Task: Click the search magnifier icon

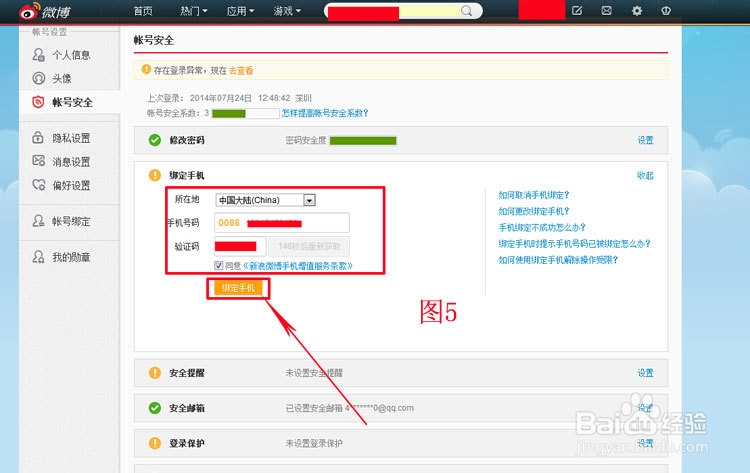Action: pos(466,11)
